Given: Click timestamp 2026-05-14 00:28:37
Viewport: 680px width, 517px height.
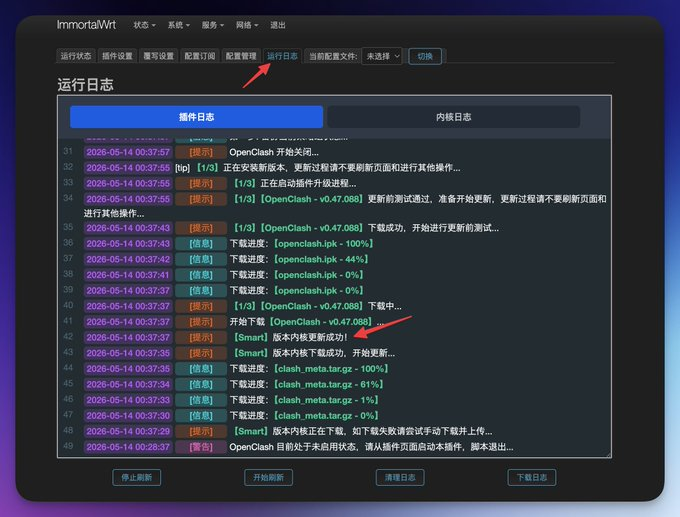Looking at the screenshot, I should click(128, 447).
